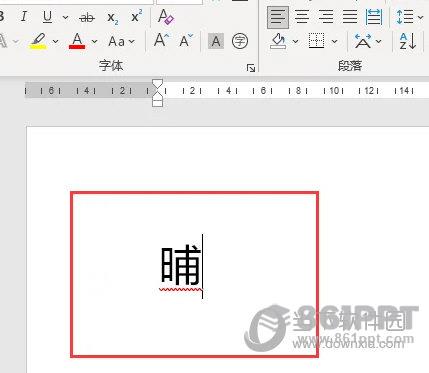Expand the borders dropdown arrow
Image resolution: width=429 pixels, height=373 pixels.
(x=335, y=42)
